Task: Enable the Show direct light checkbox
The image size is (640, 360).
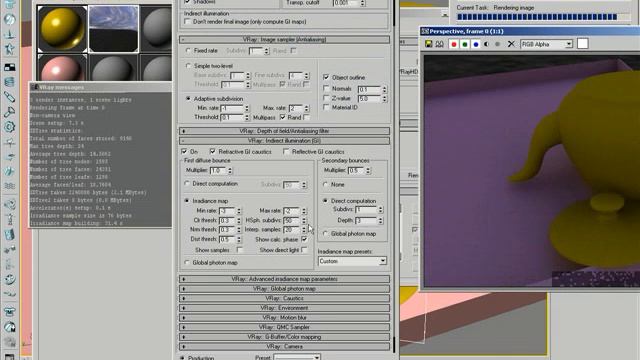Action: (x=304, y=250)
